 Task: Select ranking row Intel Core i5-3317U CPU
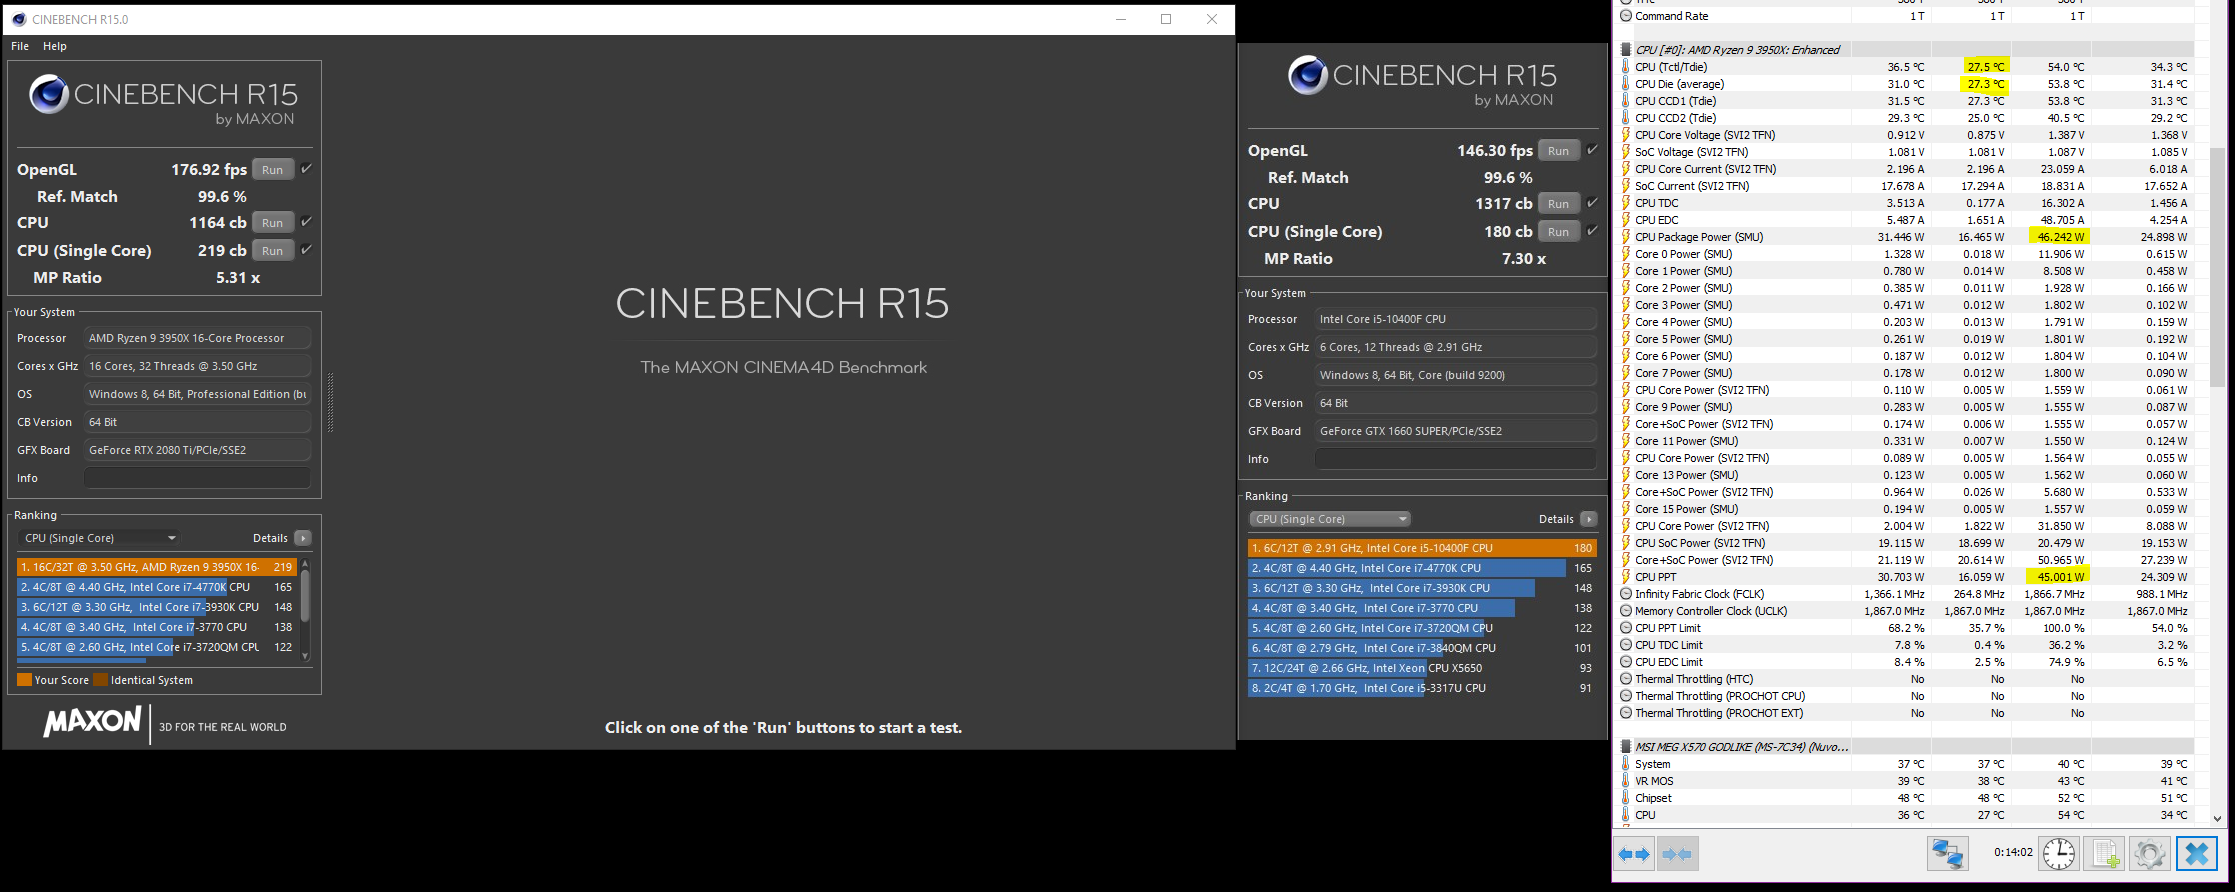(1422, 688)
